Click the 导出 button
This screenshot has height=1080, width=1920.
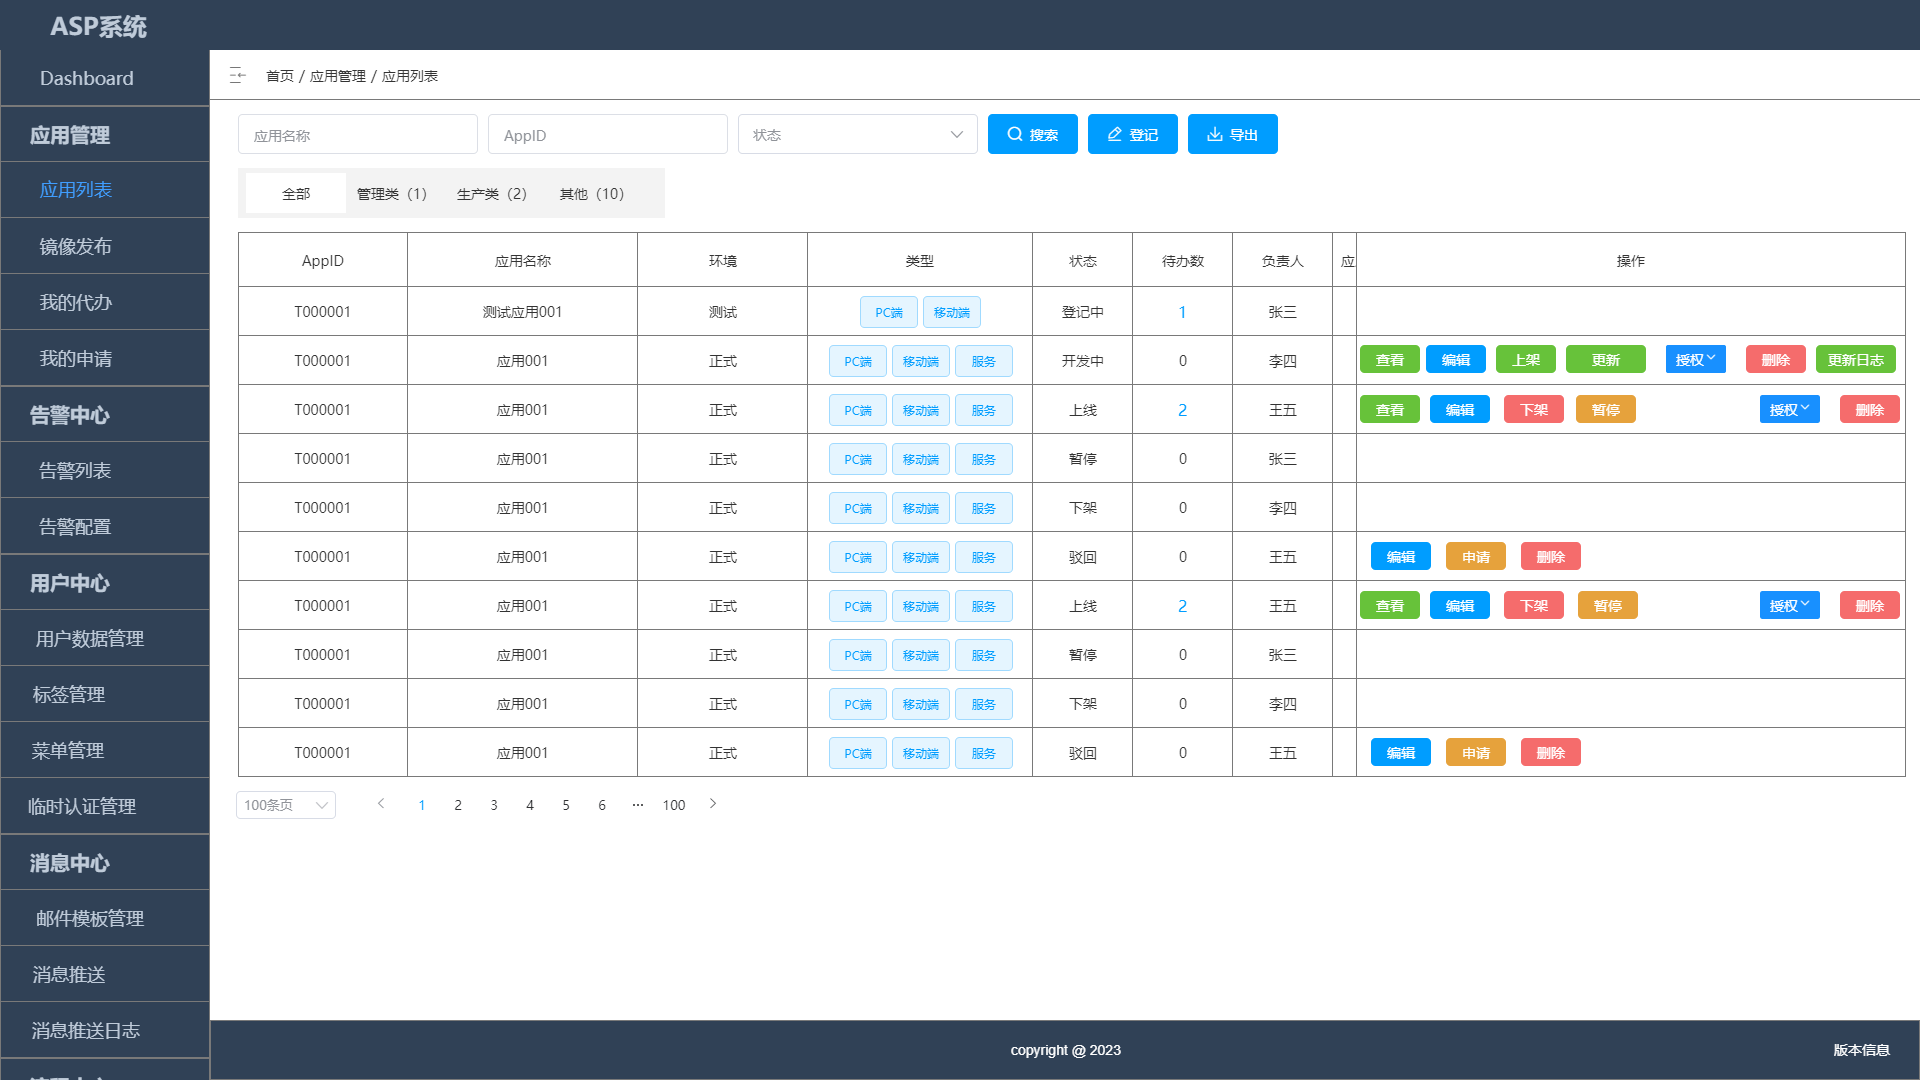(x=1233, y=134)
